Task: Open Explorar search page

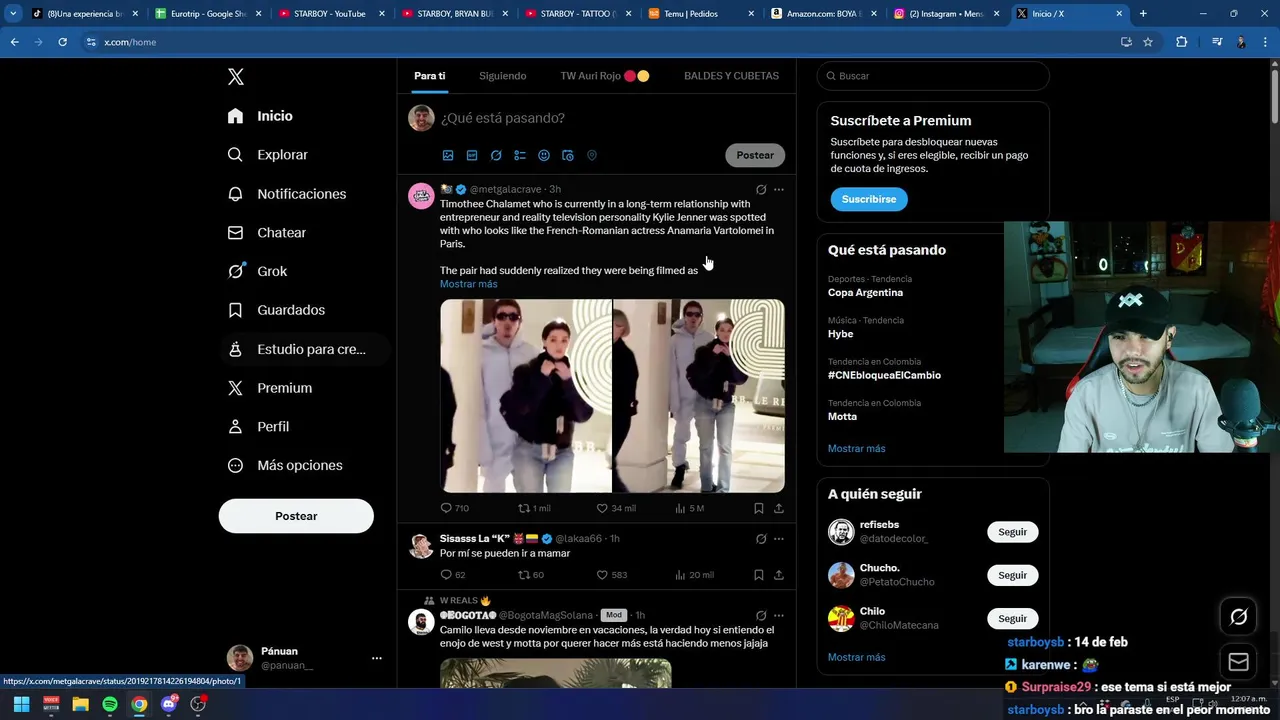Action: click(x=268, y=155)
